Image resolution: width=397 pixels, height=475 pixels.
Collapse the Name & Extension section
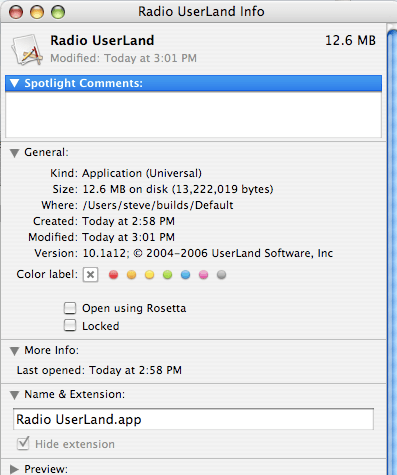coord(14,395)
